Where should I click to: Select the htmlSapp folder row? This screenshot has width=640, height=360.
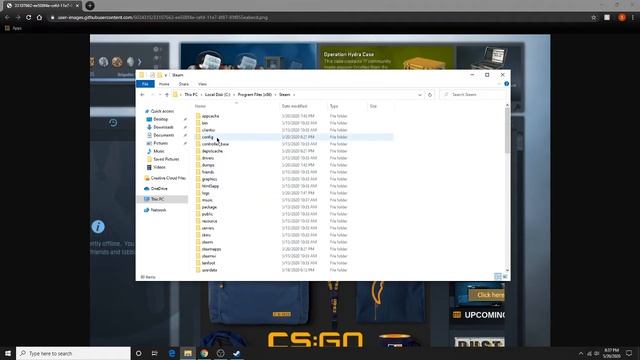tap(294, 186)
